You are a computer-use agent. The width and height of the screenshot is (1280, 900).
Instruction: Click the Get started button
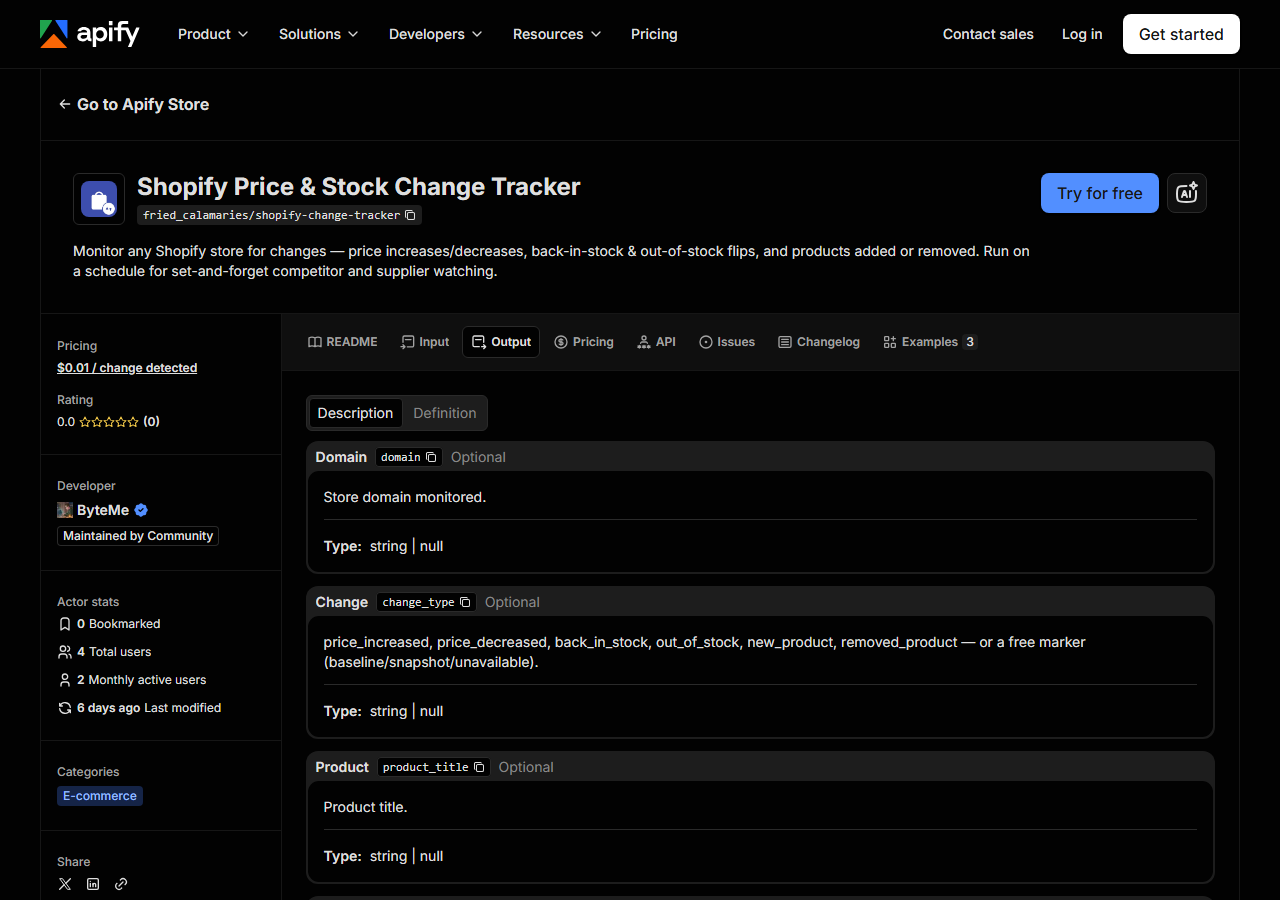pos(1181,34)
